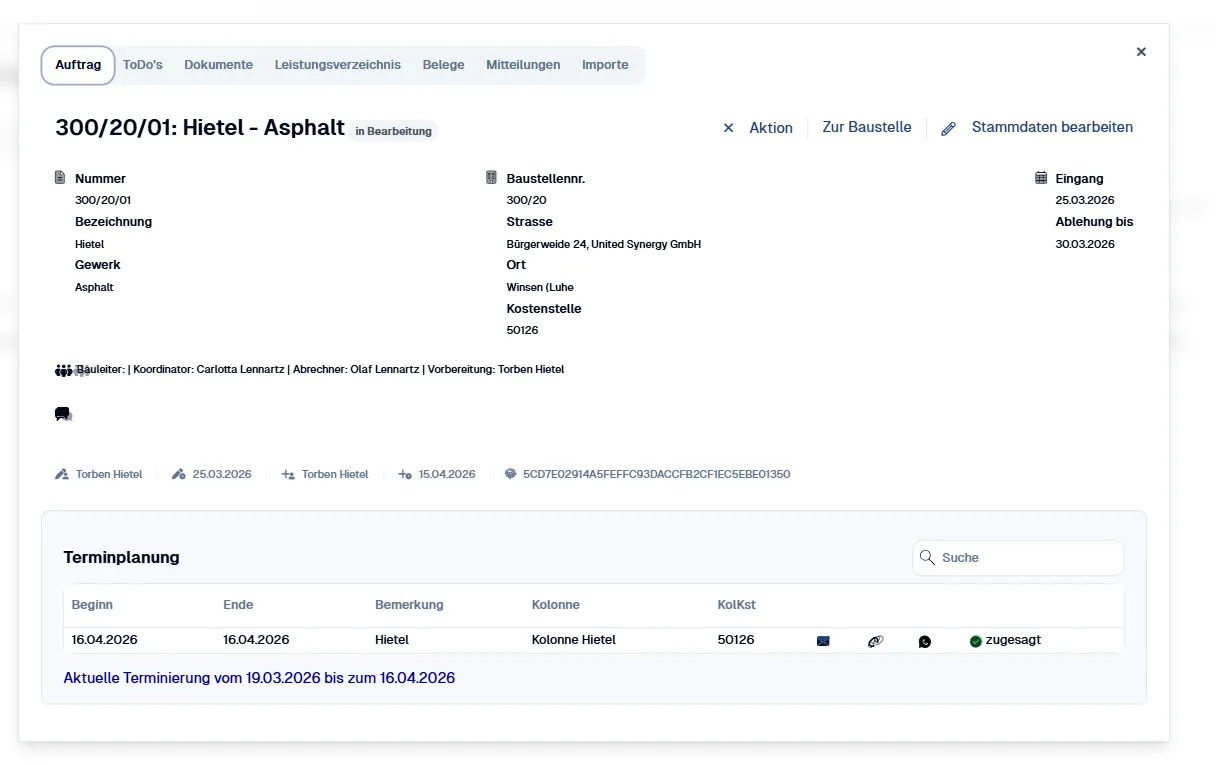
Task: Click the search magnifier in the Suche field
Action: [927, 557]
